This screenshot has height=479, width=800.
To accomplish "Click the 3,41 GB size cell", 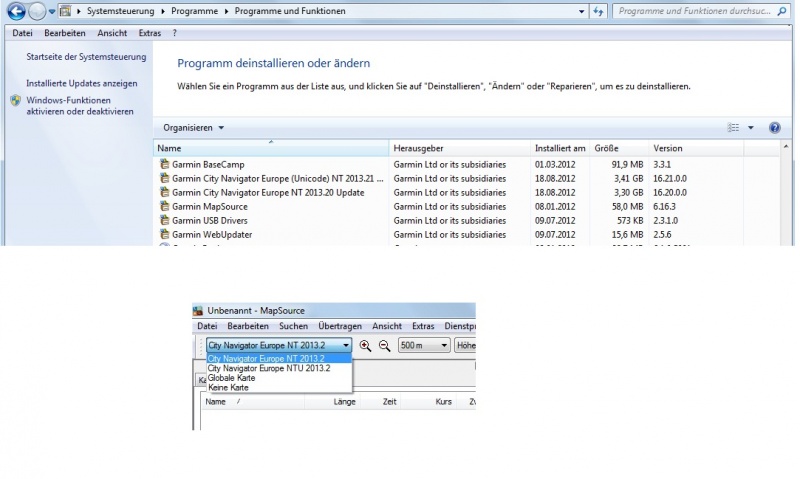I will (x=628, y=179).
